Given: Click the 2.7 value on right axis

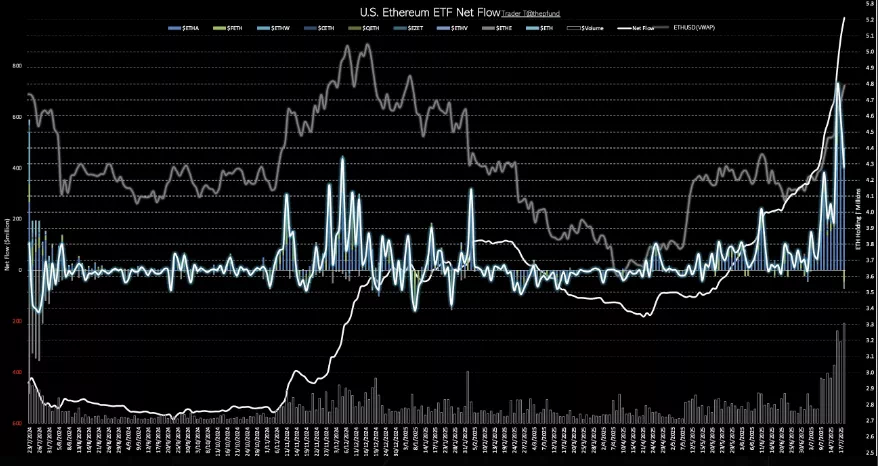Looking at the screenshot, I should tap(870, 420).
